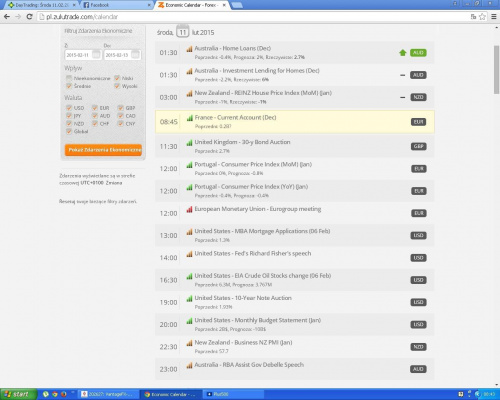Click the impact icon beside UK 30-y Bond Auction

[189, 142]
